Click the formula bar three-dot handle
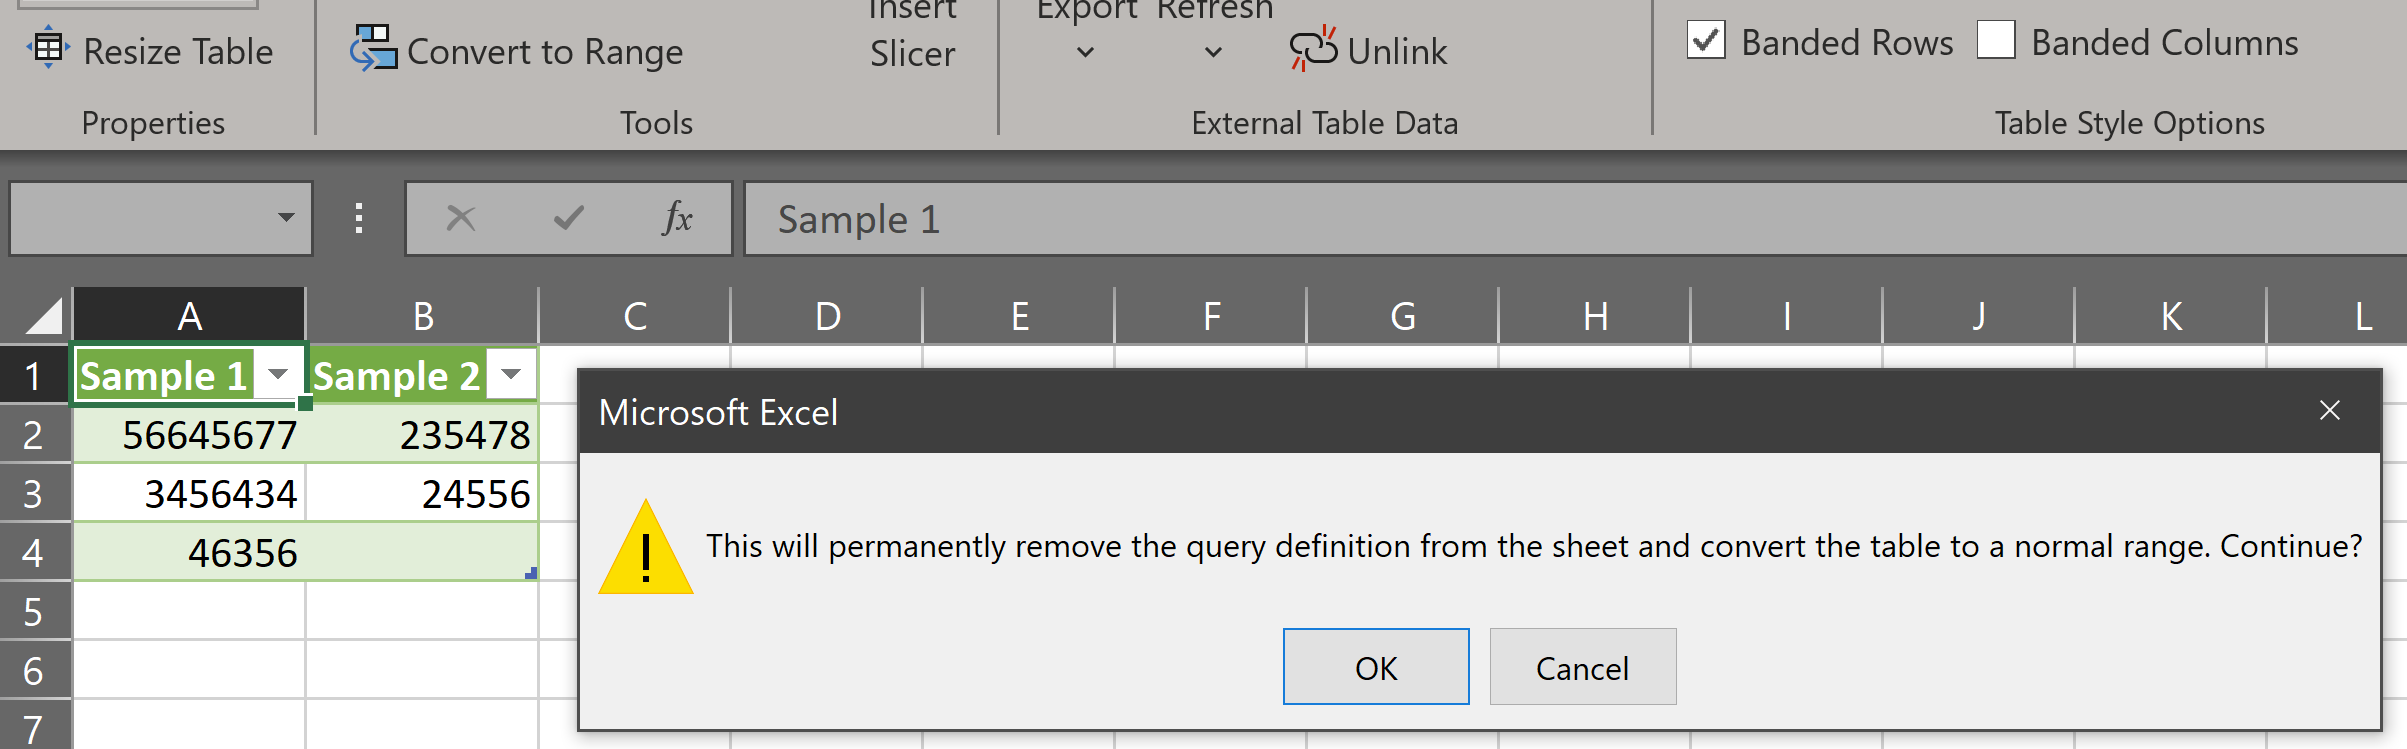The height and width of the screenshot is (749, 2407). click(x=359, y=218)
